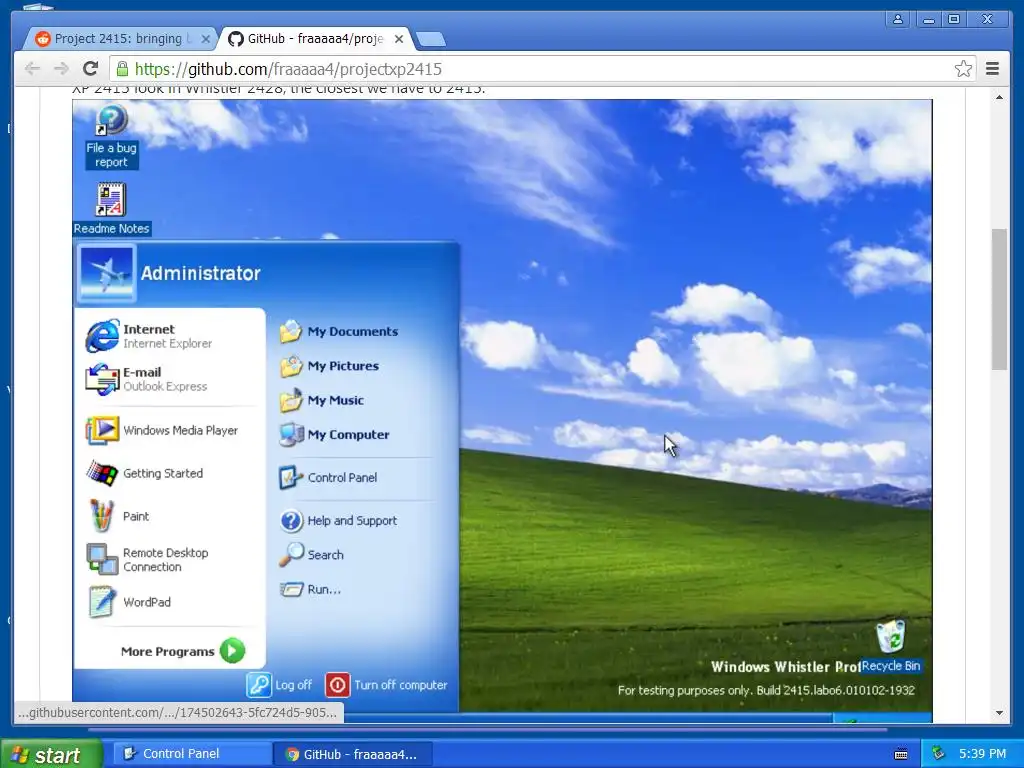Image resolution: width=1024 pixels, height=768 pixels.
Task: Expand More Programs green arrow
Action: (232, 651)
